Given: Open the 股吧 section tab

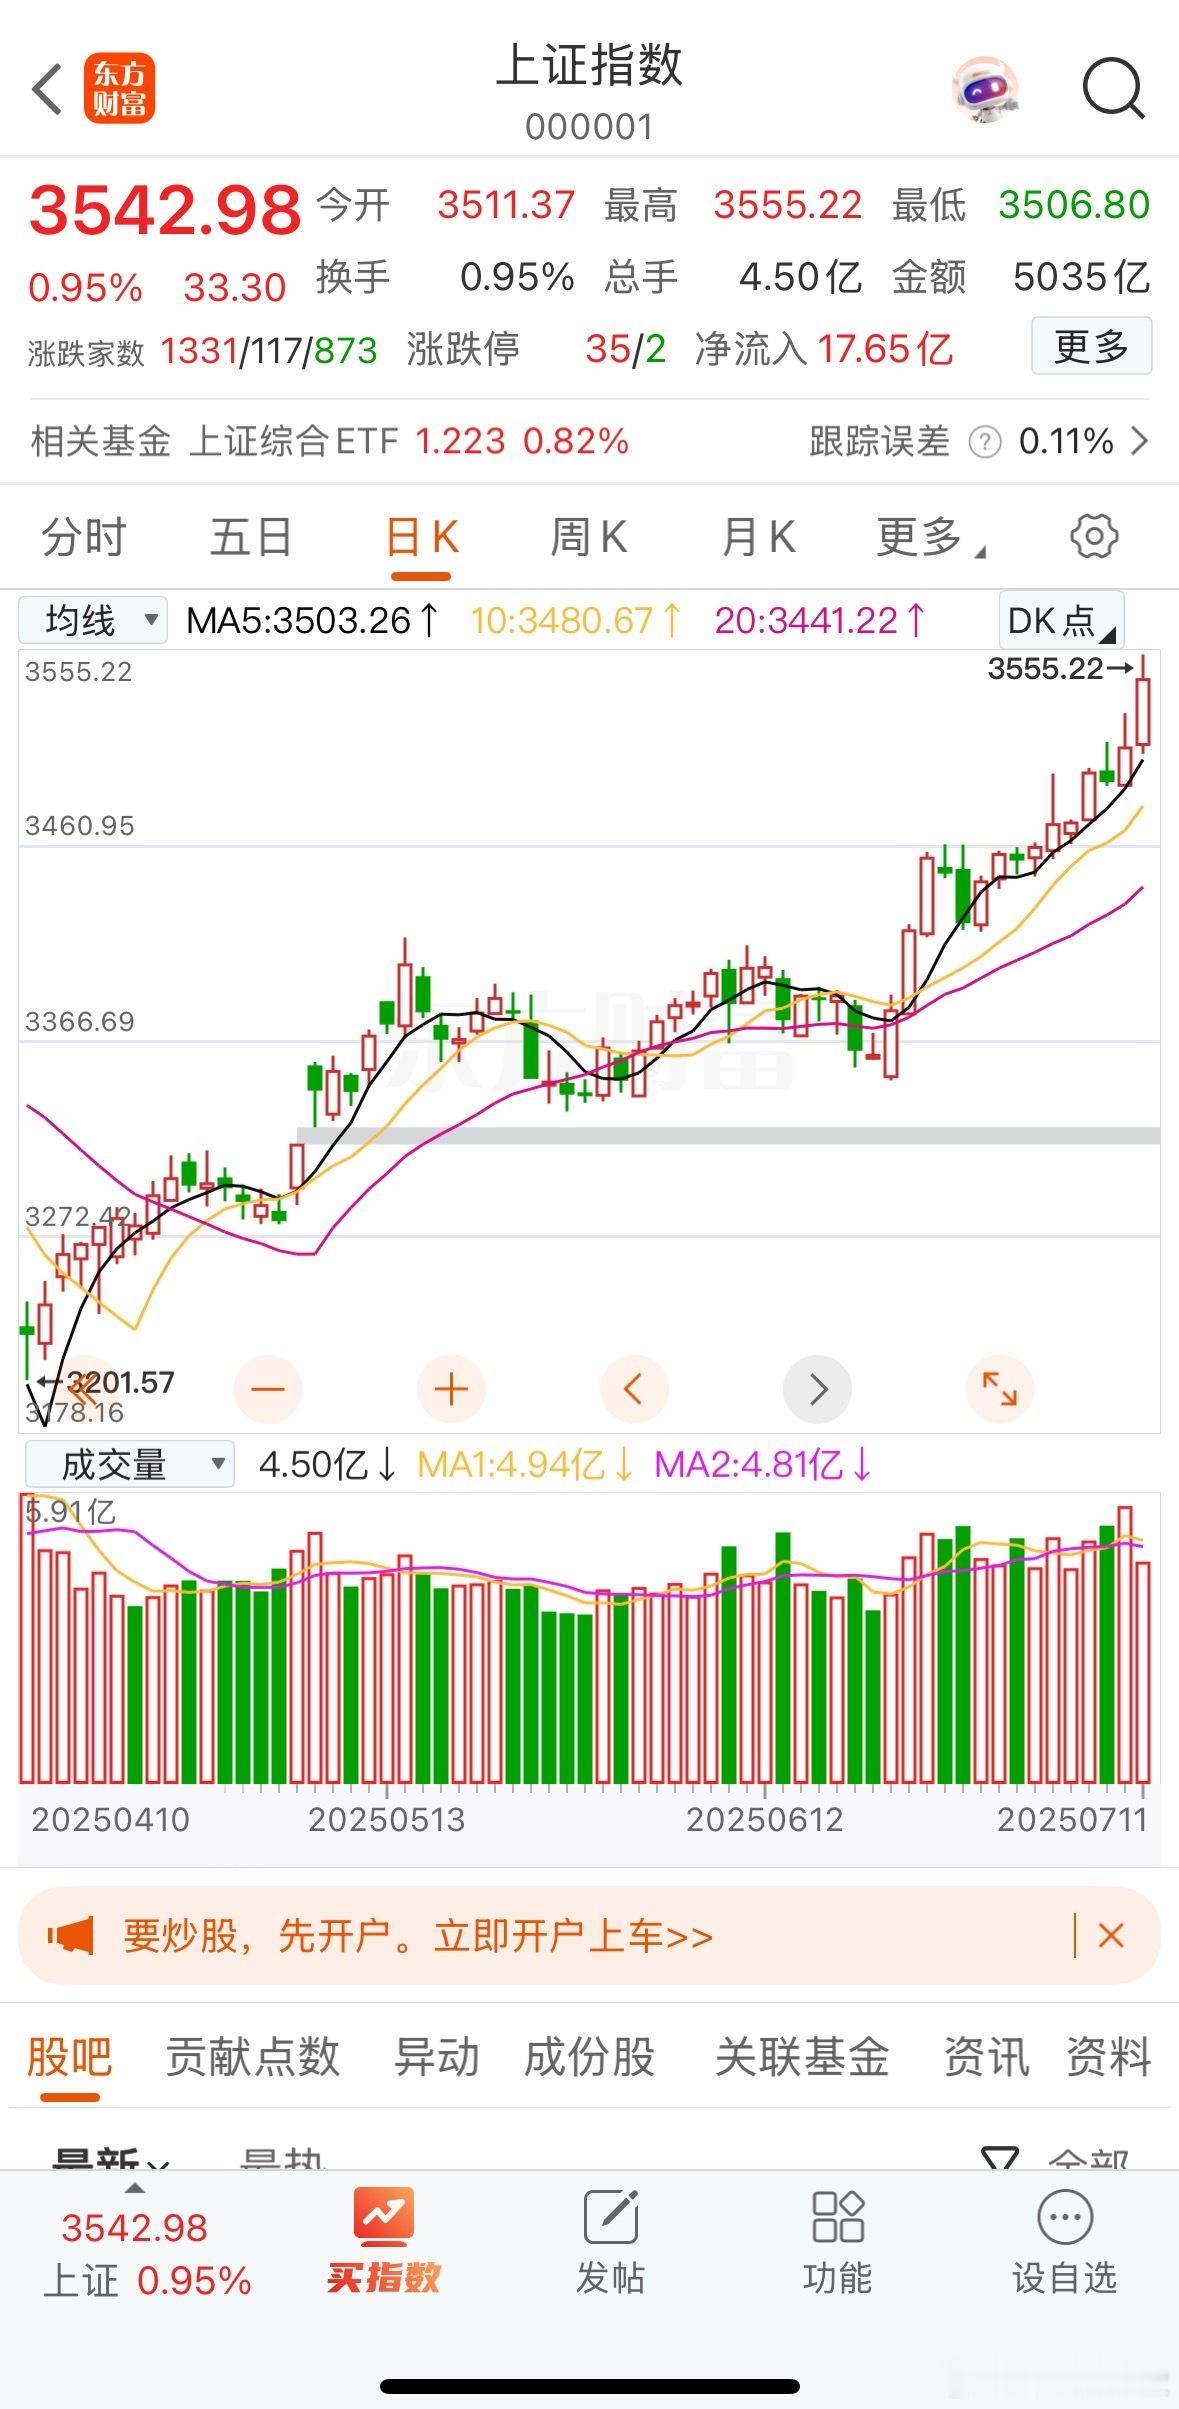Looking at the screenshot, I should (69, 2057).
